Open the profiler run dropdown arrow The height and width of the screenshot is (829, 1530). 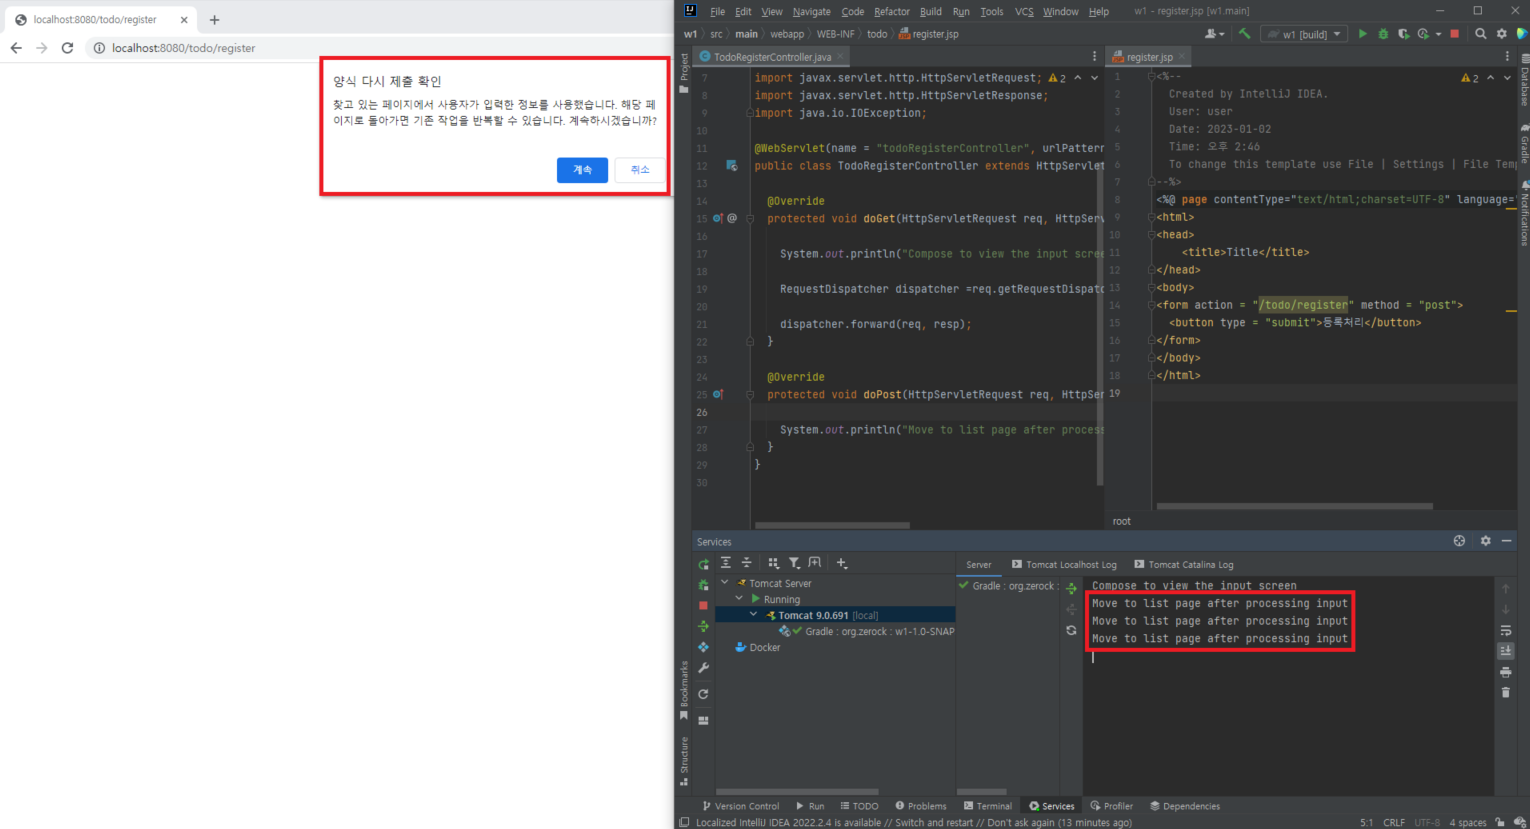[x=1438, y=34]
